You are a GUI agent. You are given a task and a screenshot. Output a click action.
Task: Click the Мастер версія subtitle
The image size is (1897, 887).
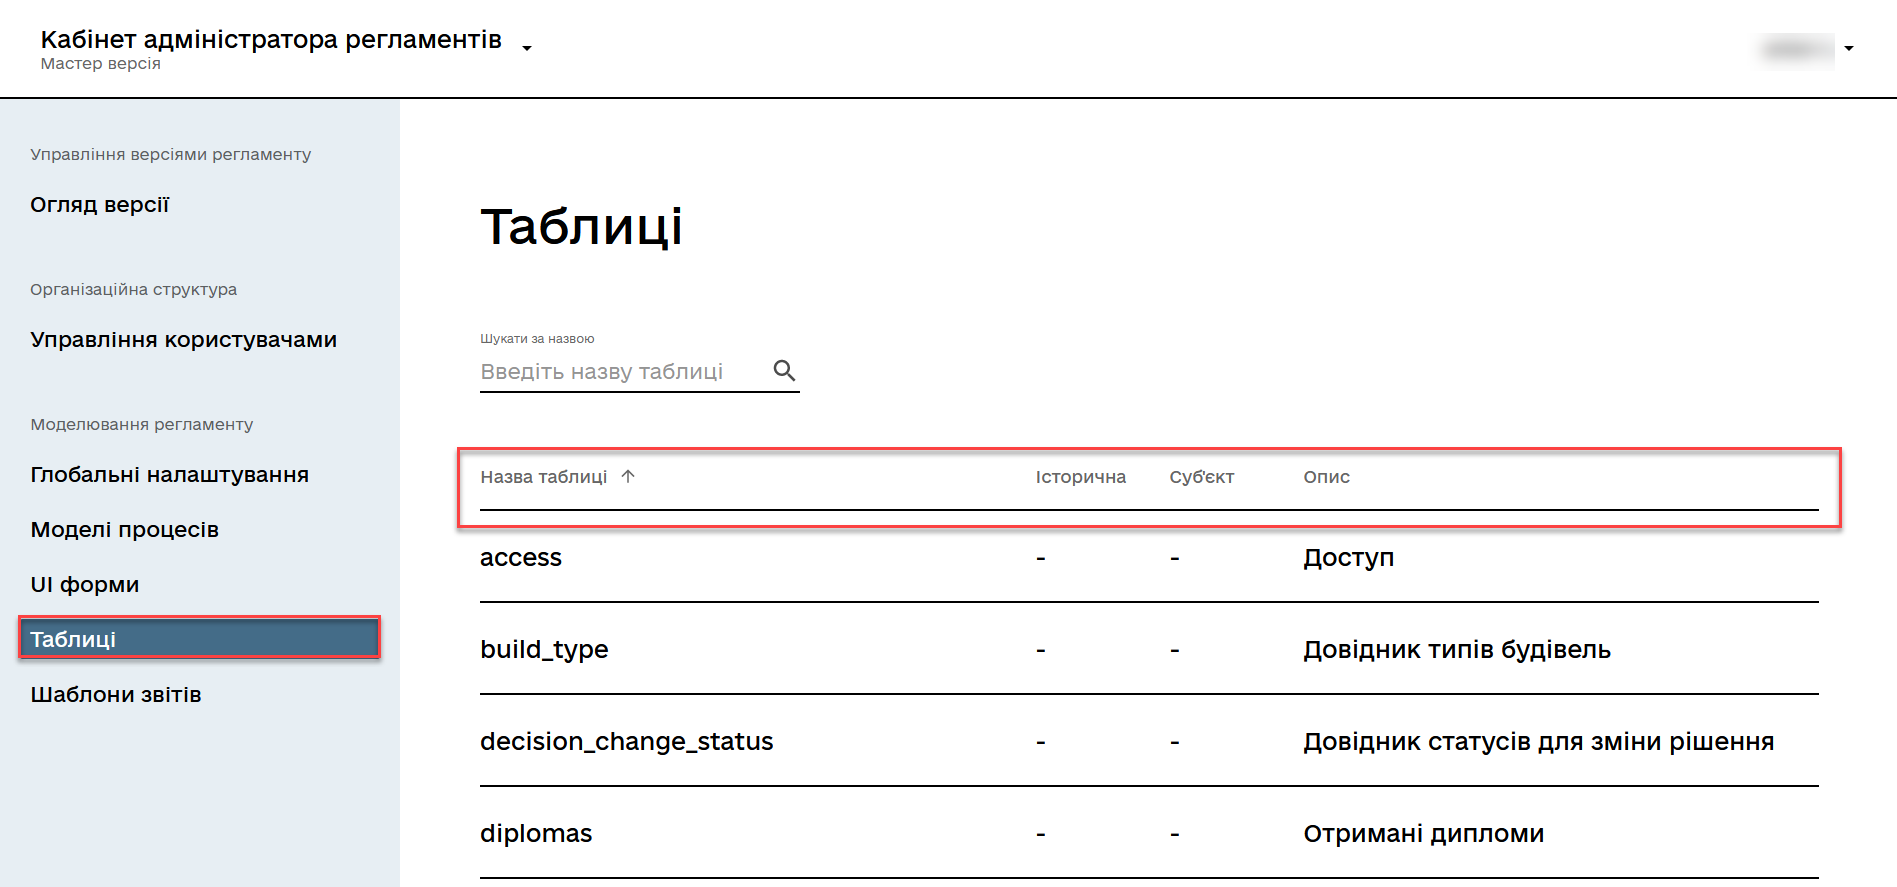coord(100,63)
